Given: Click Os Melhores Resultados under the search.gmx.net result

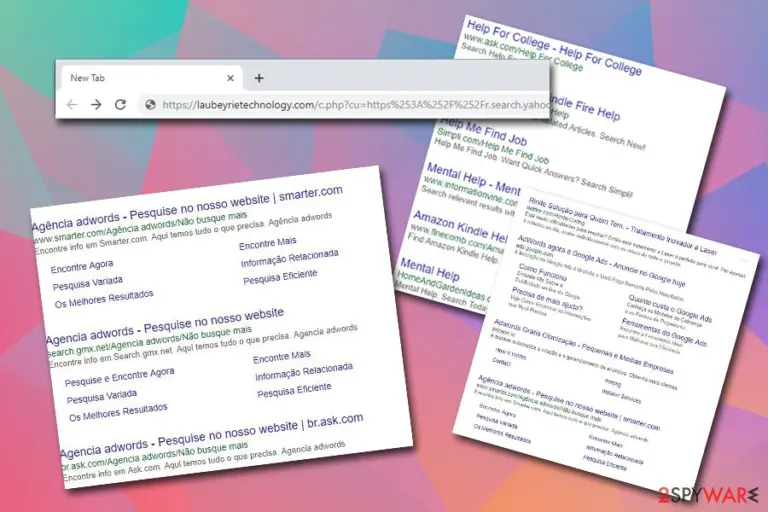Looking at the screenshot, I should pyautogui.click(x=118, y=413).
